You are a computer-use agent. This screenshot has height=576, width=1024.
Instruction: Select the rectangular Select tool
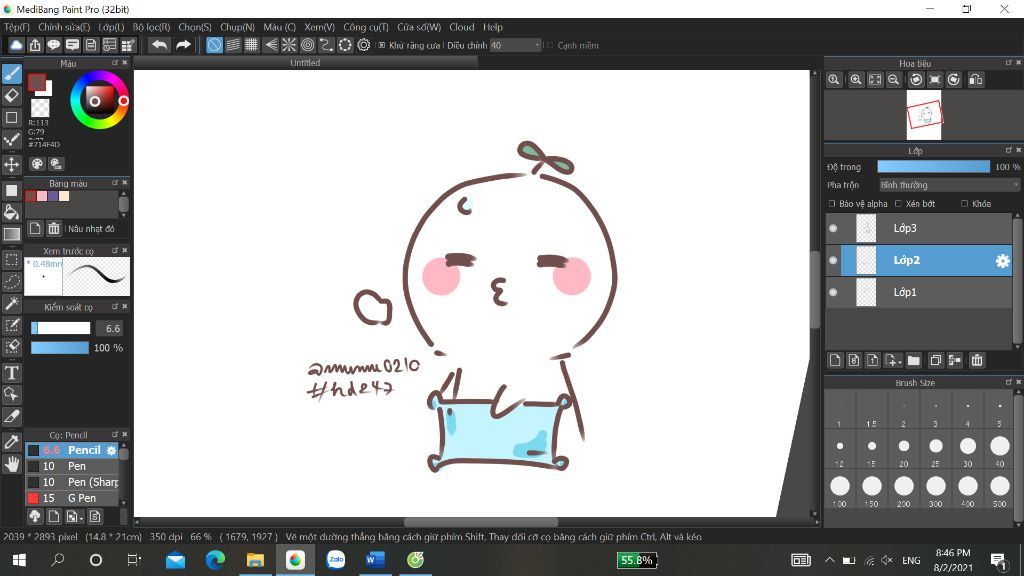click(x=12, y=260)
